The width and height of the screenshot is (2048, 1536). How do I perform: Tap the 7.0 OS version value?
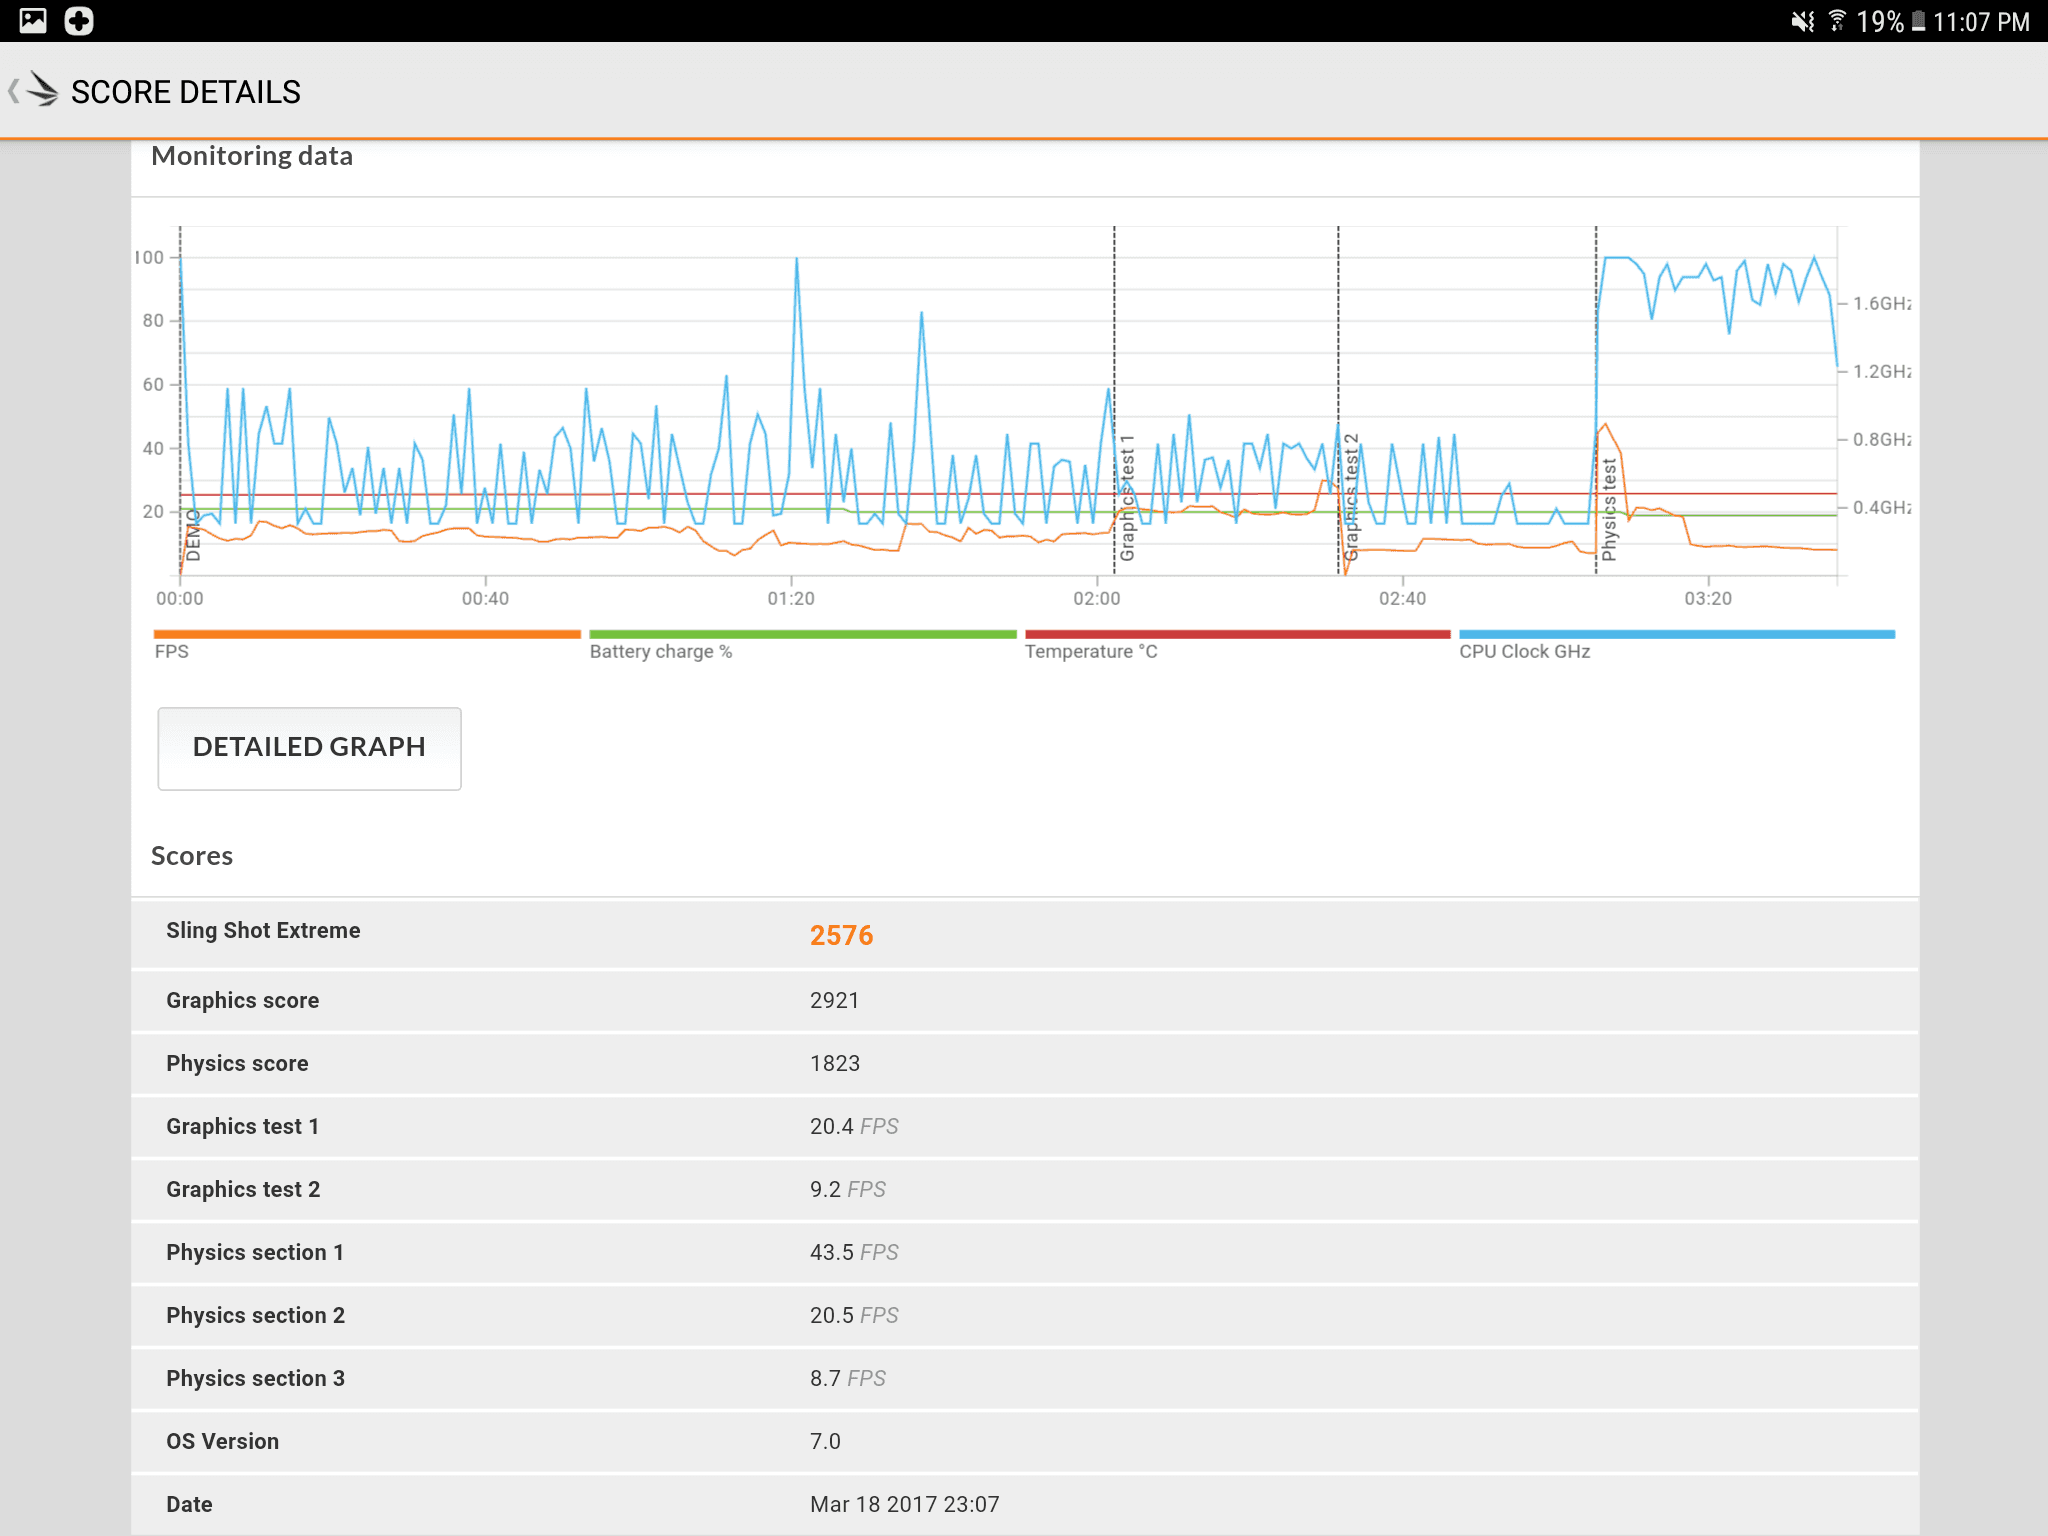825,1442
